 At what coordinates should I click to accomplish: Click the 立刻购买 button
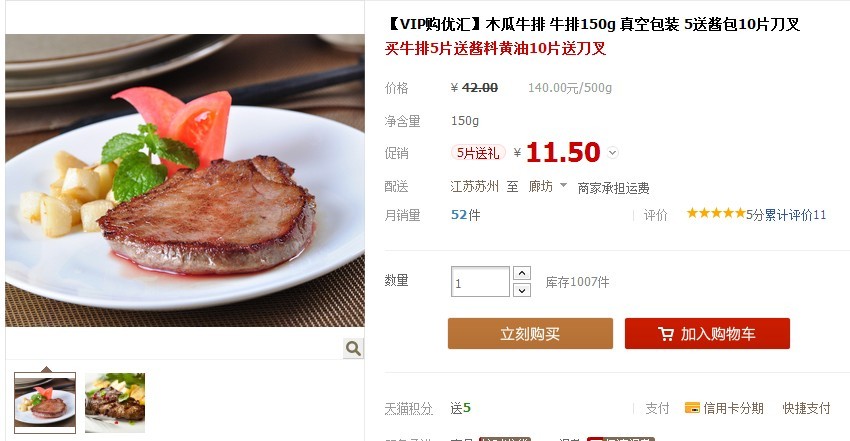pyautogui.click(x=530, y=333)
